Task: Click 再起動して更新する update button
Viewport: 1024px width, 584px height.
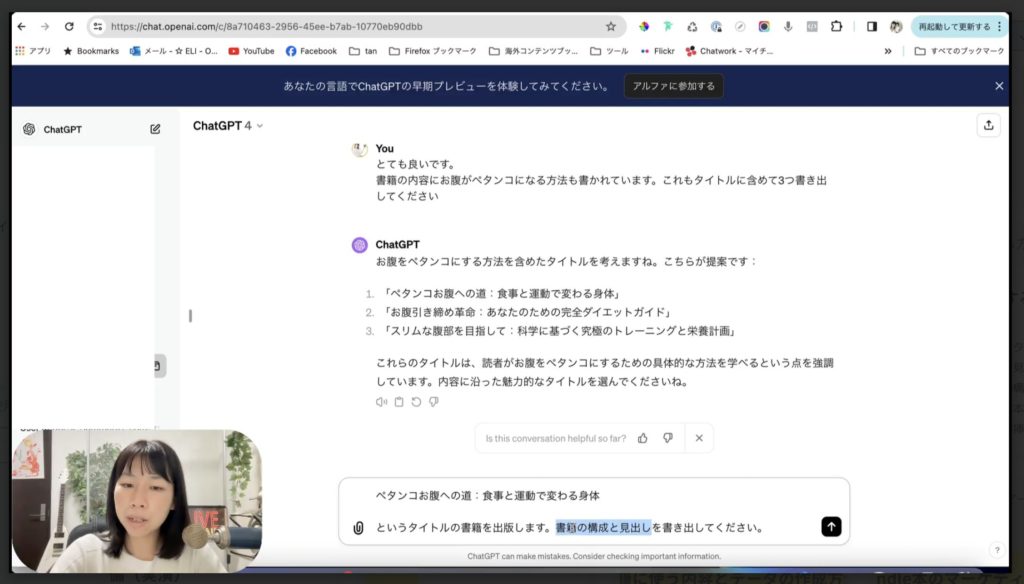Action: 953,27
